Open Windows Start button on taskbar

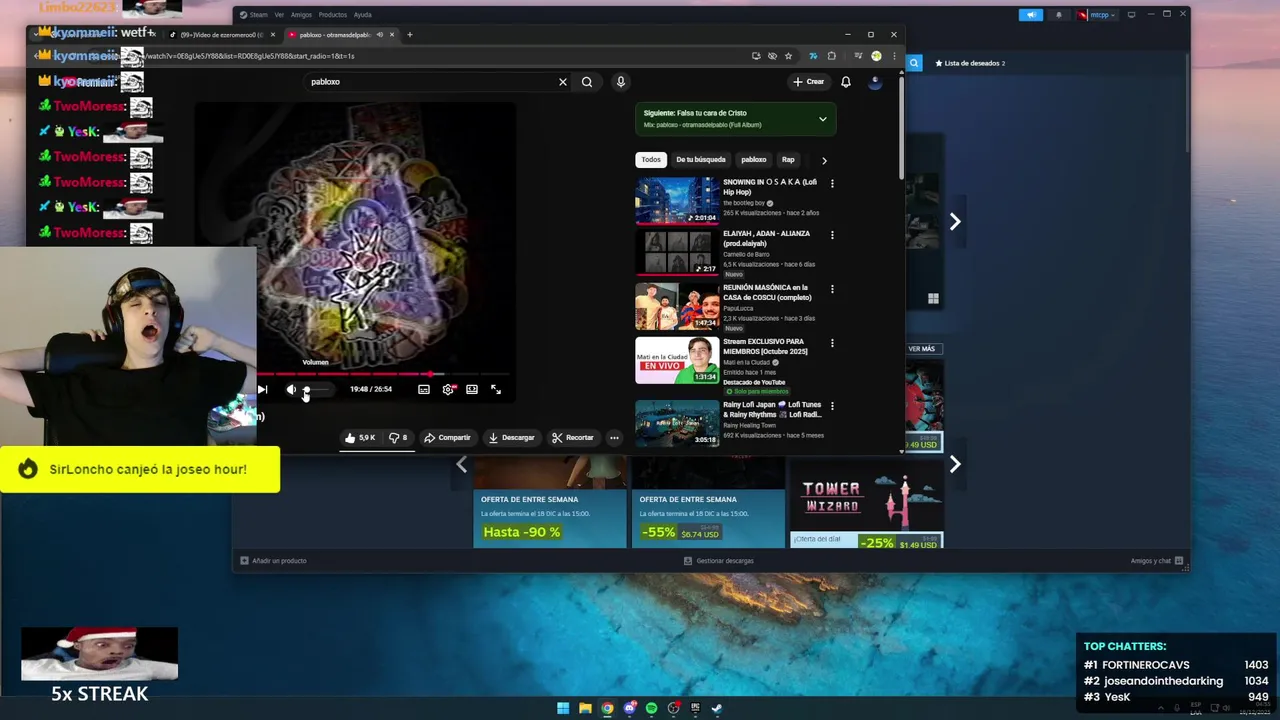click(563, 708)
